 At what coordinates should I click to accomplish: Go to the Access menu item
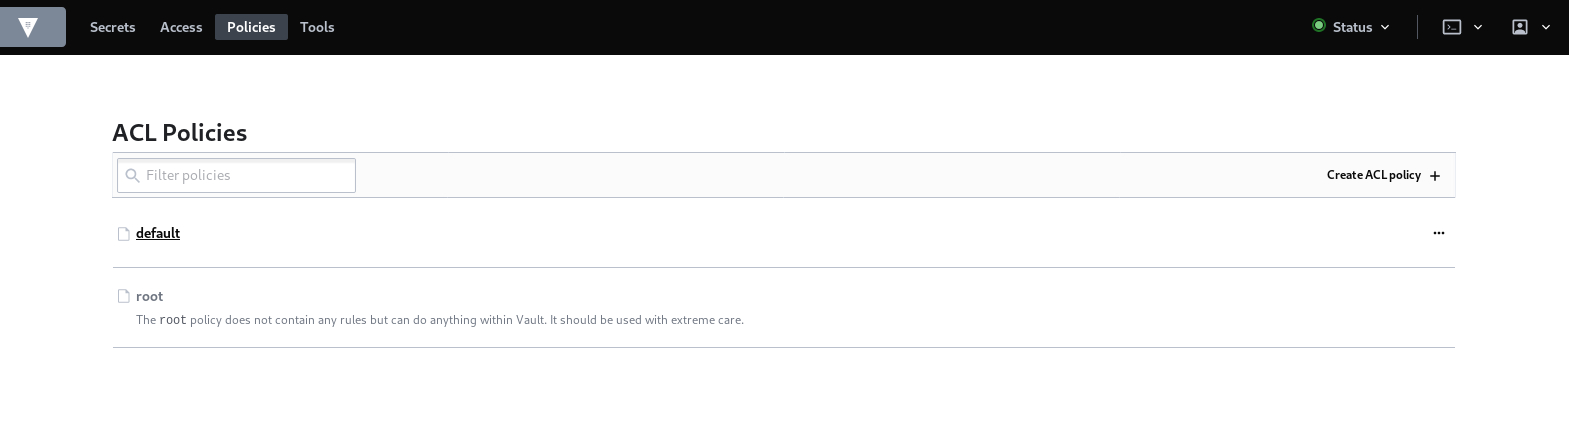tap(181, 27)
